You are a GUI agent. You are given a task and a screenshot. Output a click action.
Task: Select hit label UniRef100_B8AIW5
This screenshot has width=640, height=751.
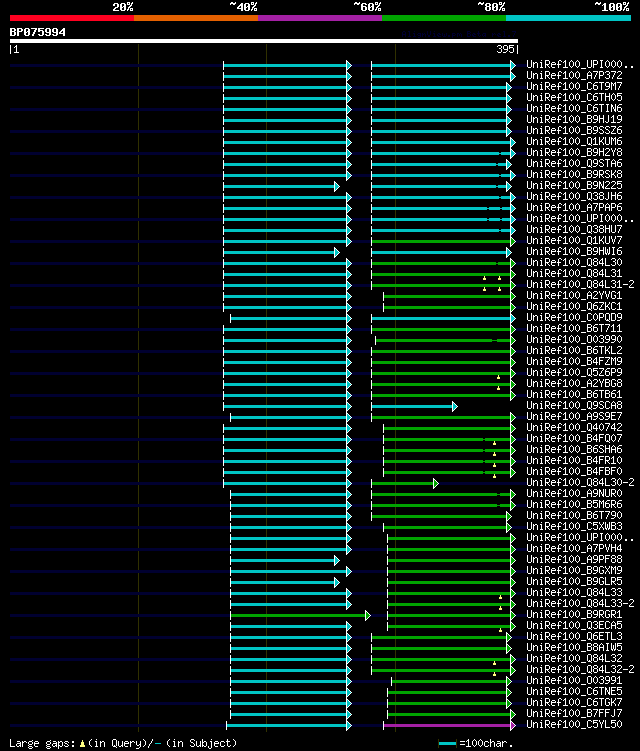click(574, 648)
